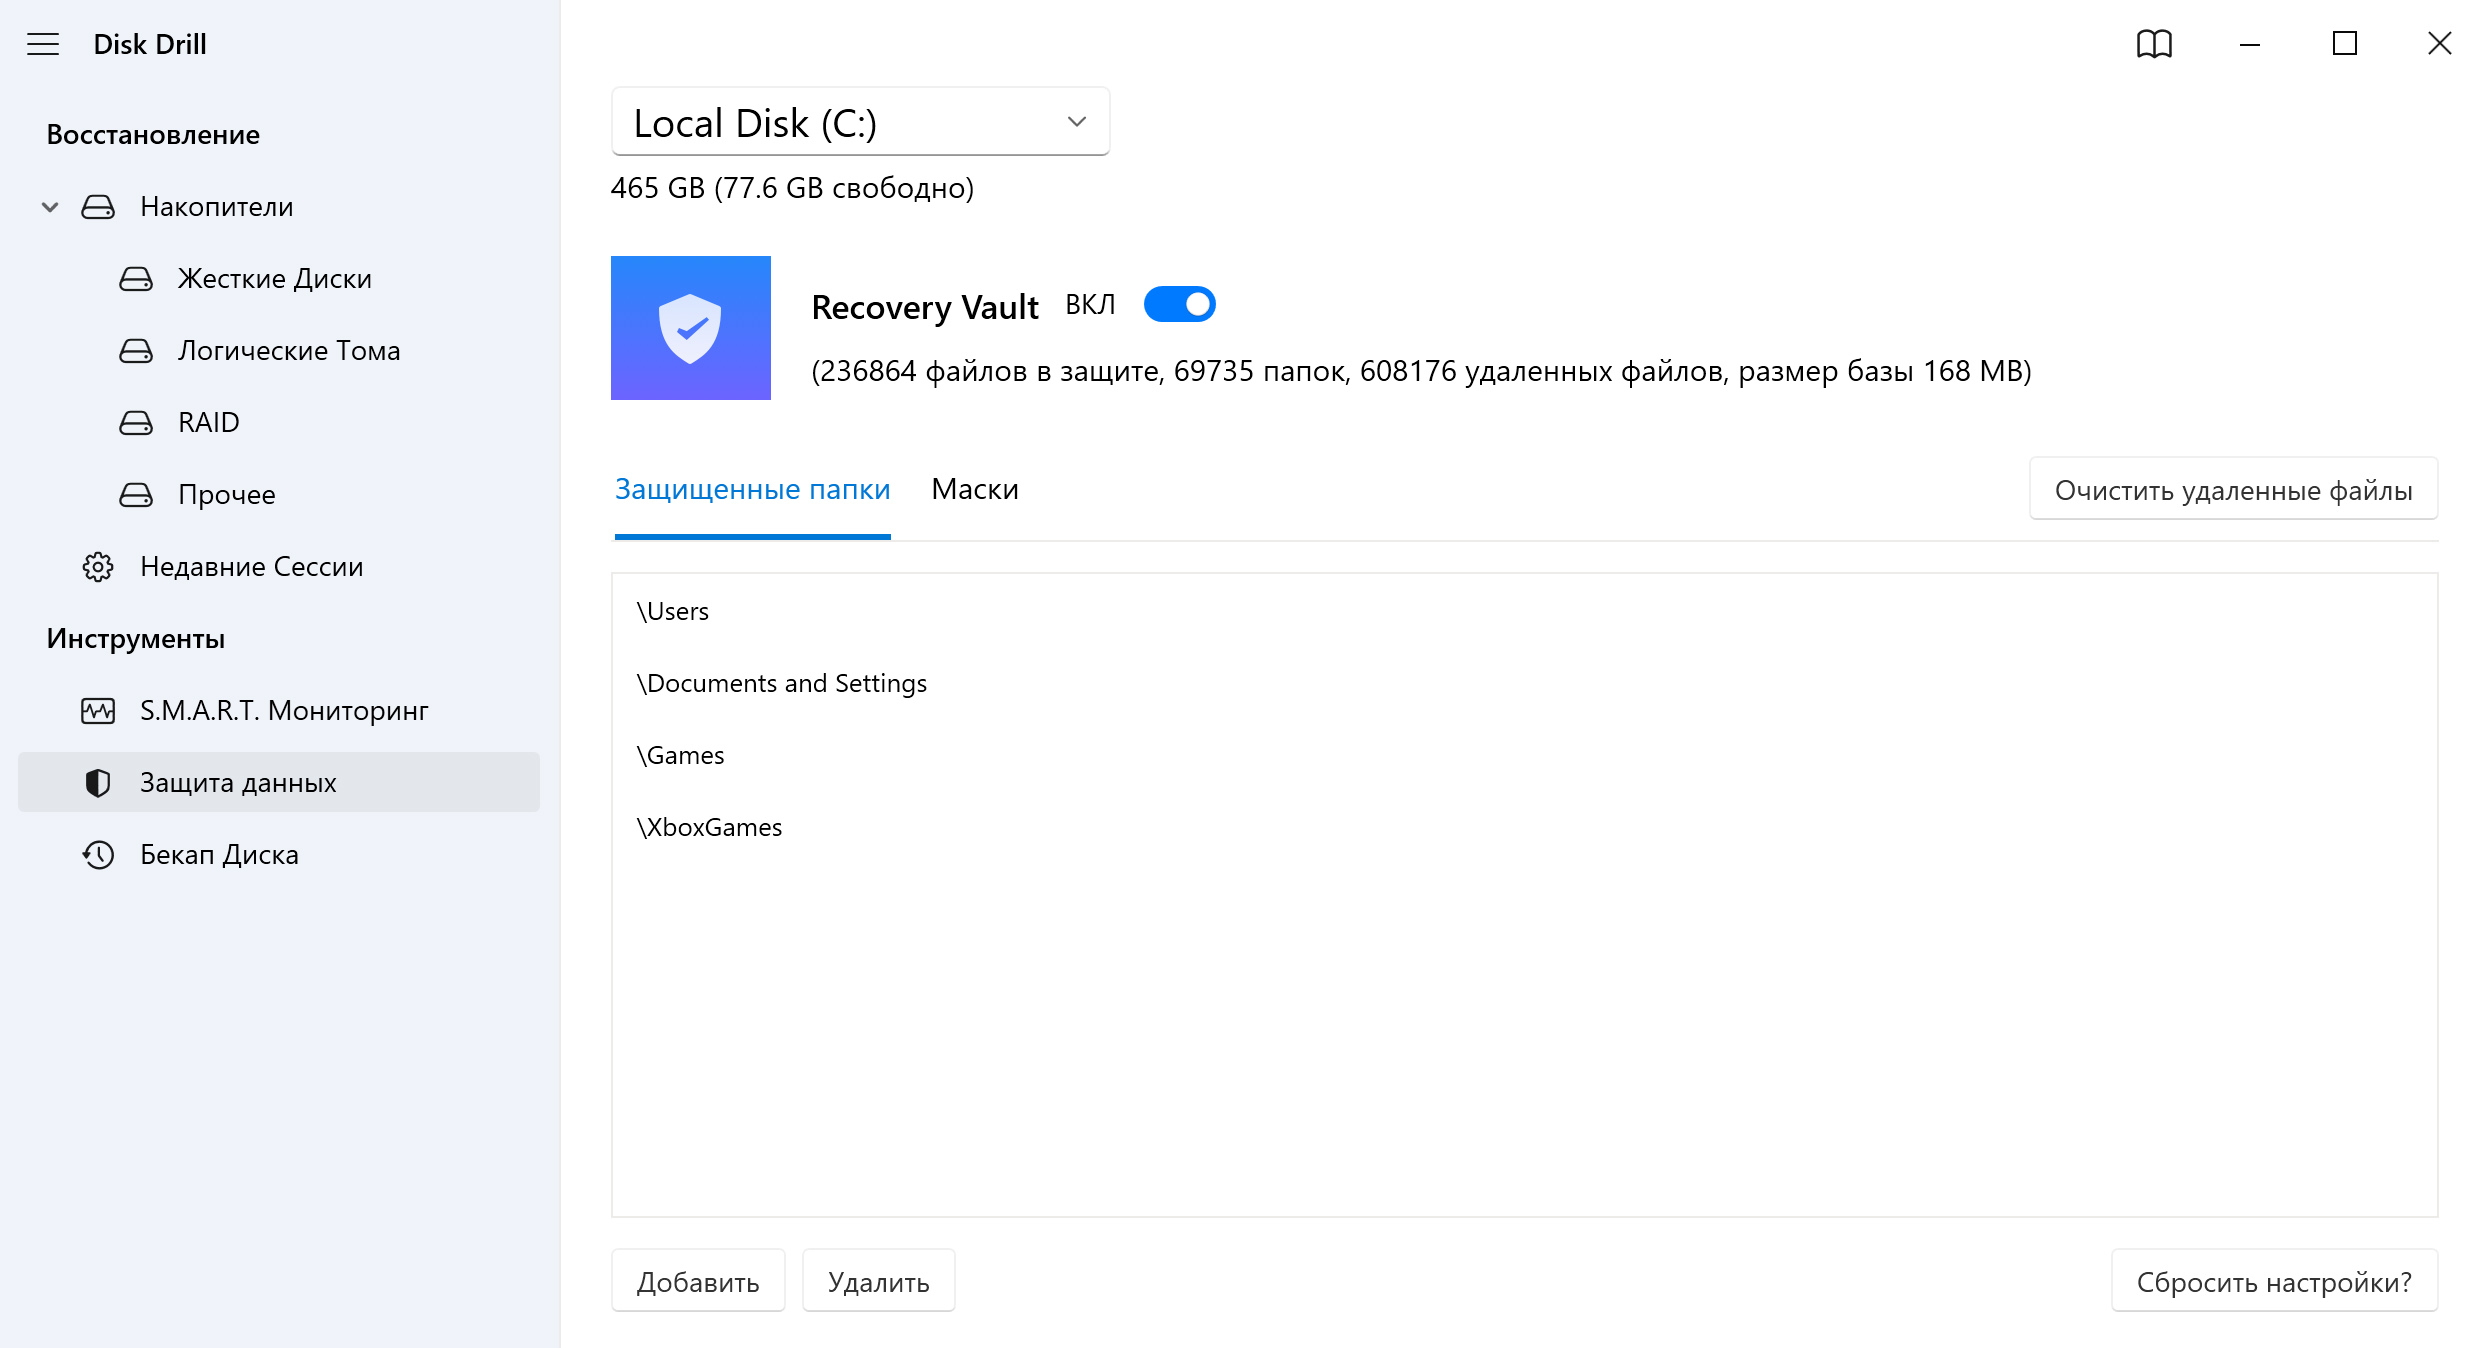Toggle Recovery Vault VКЛ switch off
The image size is (2485, 1348).
tap(1180, 304)
